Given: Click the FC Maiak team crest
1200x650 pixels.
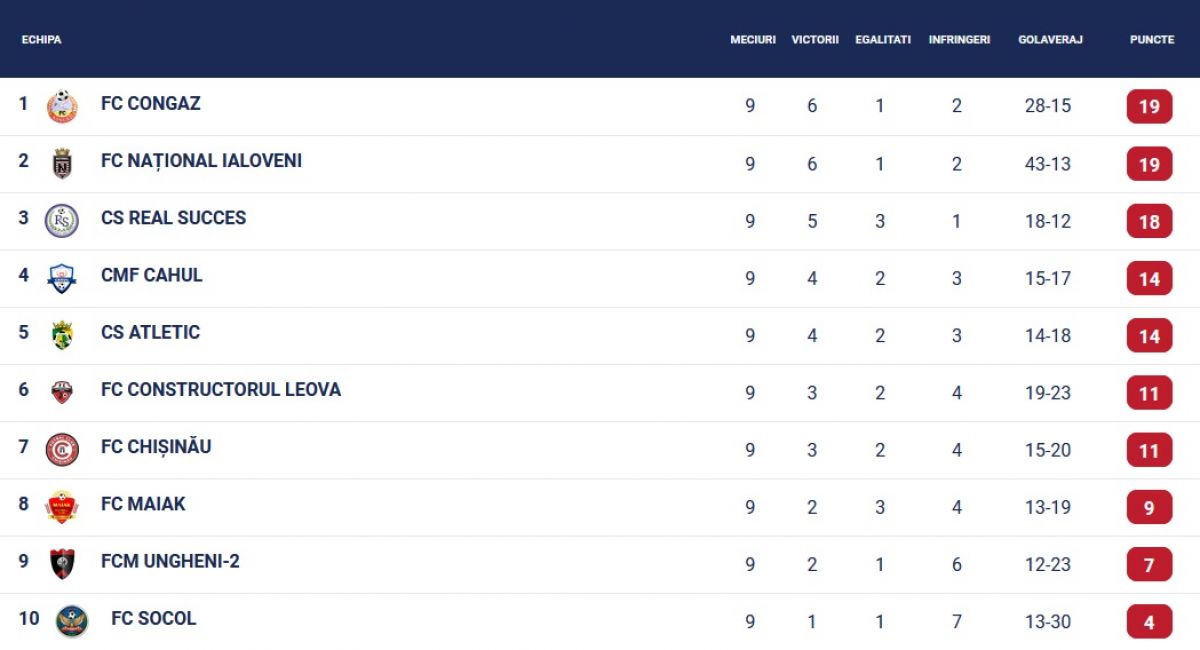Looking at the screenshot, I should click(62, 507).
